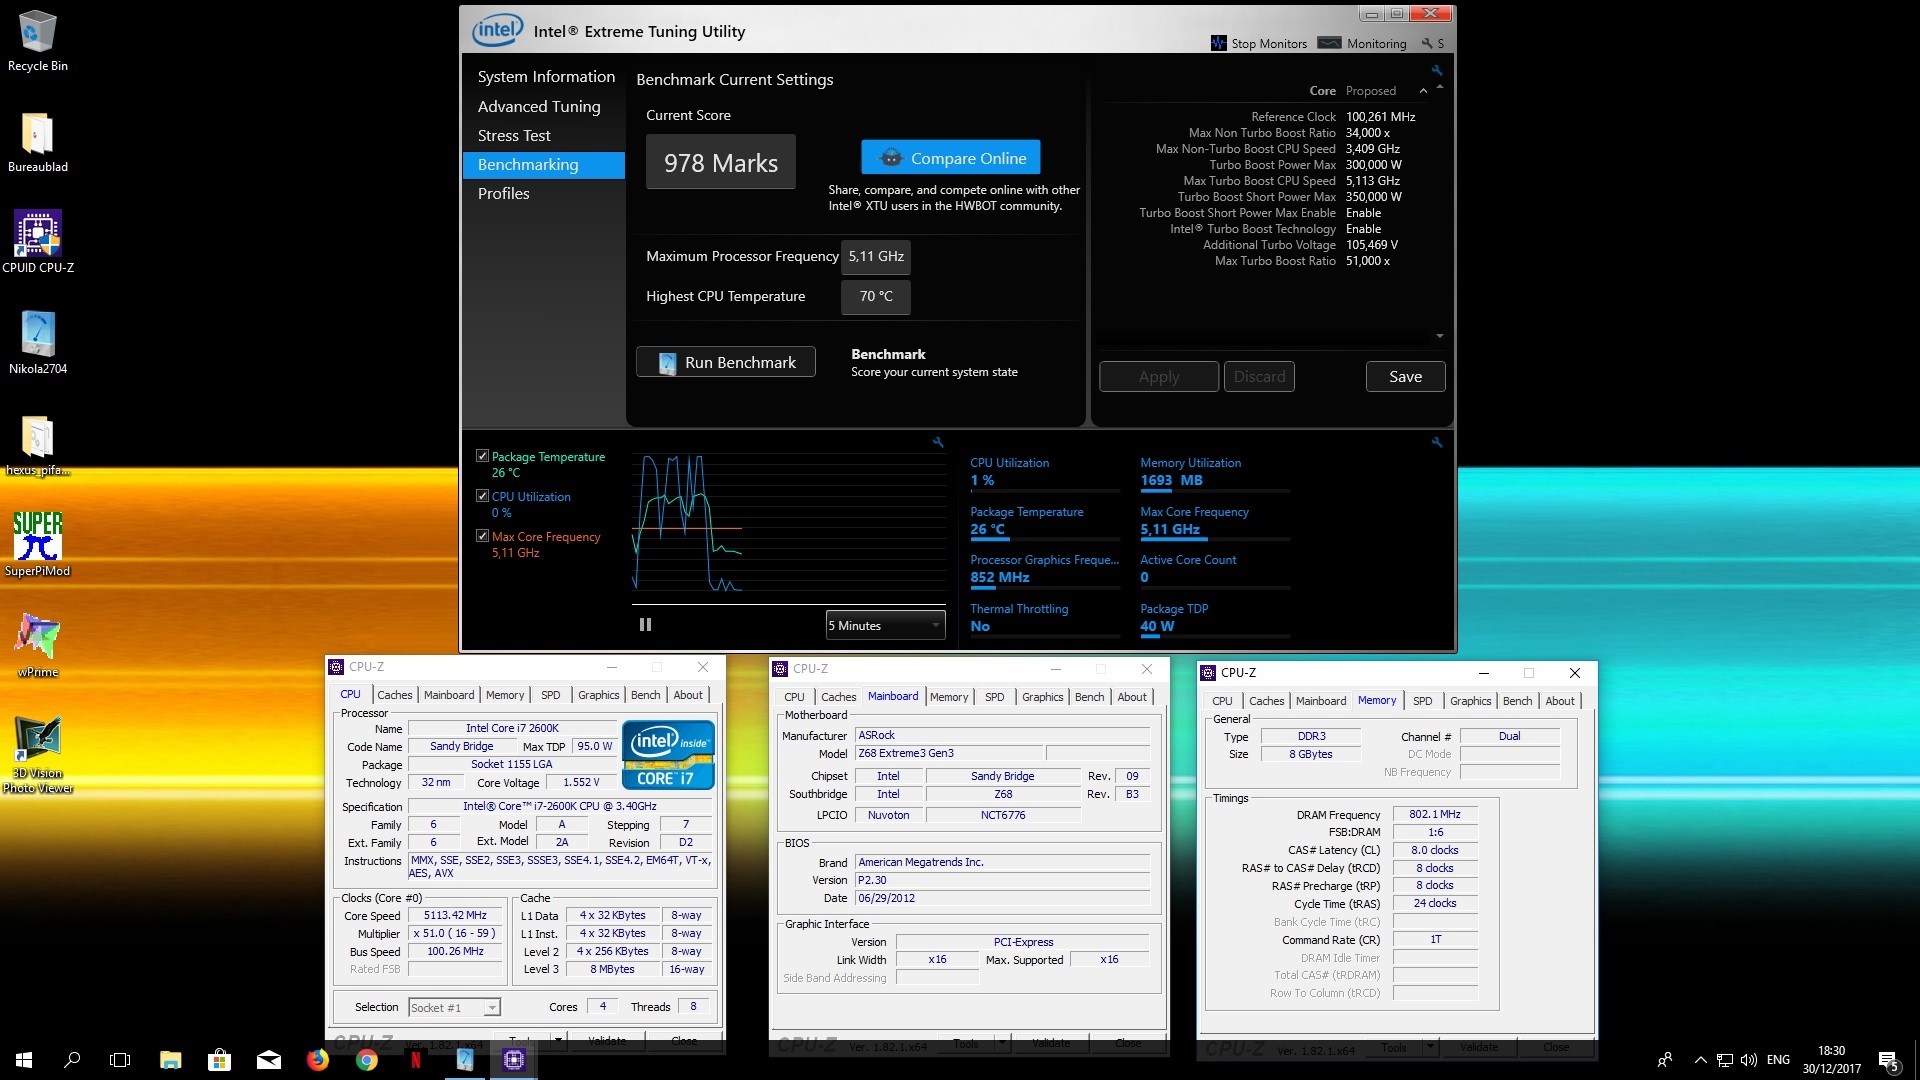Click the Core Speed value 5113.42 MHz

tap(455, 915)
